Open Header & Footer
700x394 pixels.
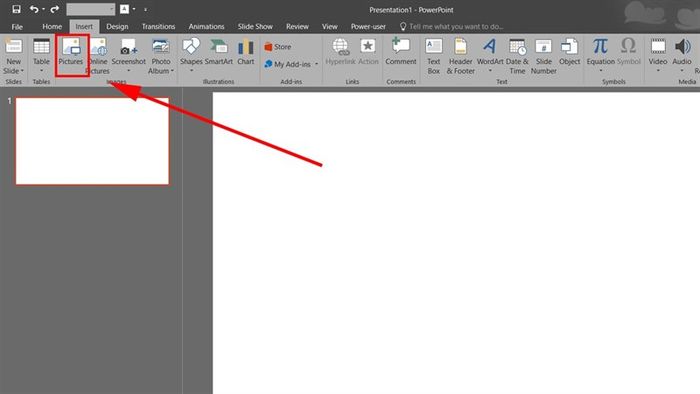tap(460, 56)
